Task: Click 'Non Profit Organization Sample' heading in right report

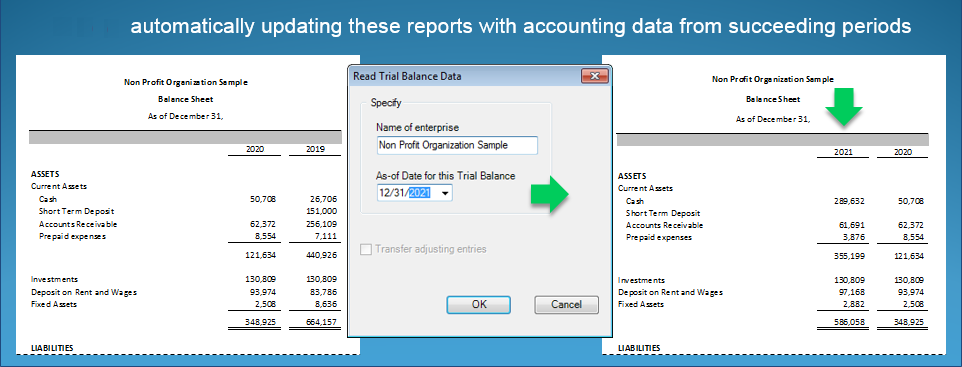Action: click(773, 79)
